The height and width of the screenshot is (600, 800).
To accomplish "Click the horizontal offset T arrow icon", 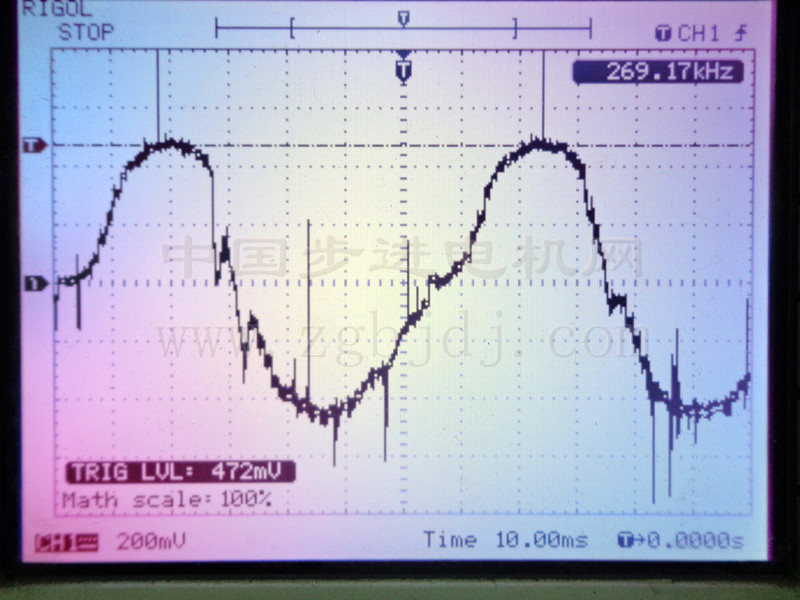I will point(626,541).
